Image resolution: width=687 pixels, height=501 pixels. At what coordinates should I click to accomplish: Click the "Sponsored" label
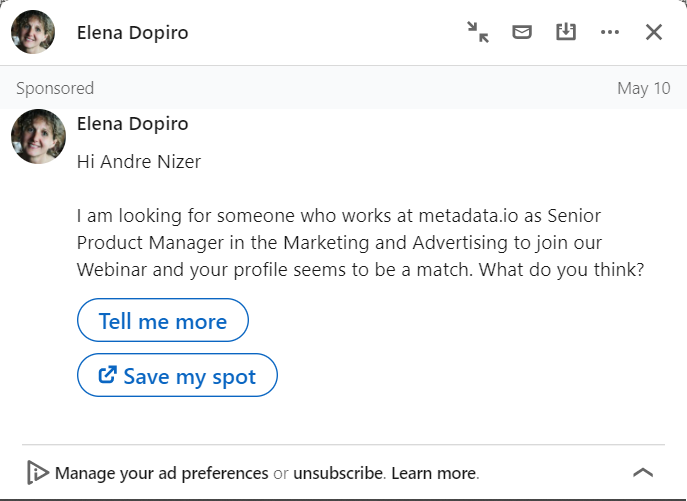(55, 88)
